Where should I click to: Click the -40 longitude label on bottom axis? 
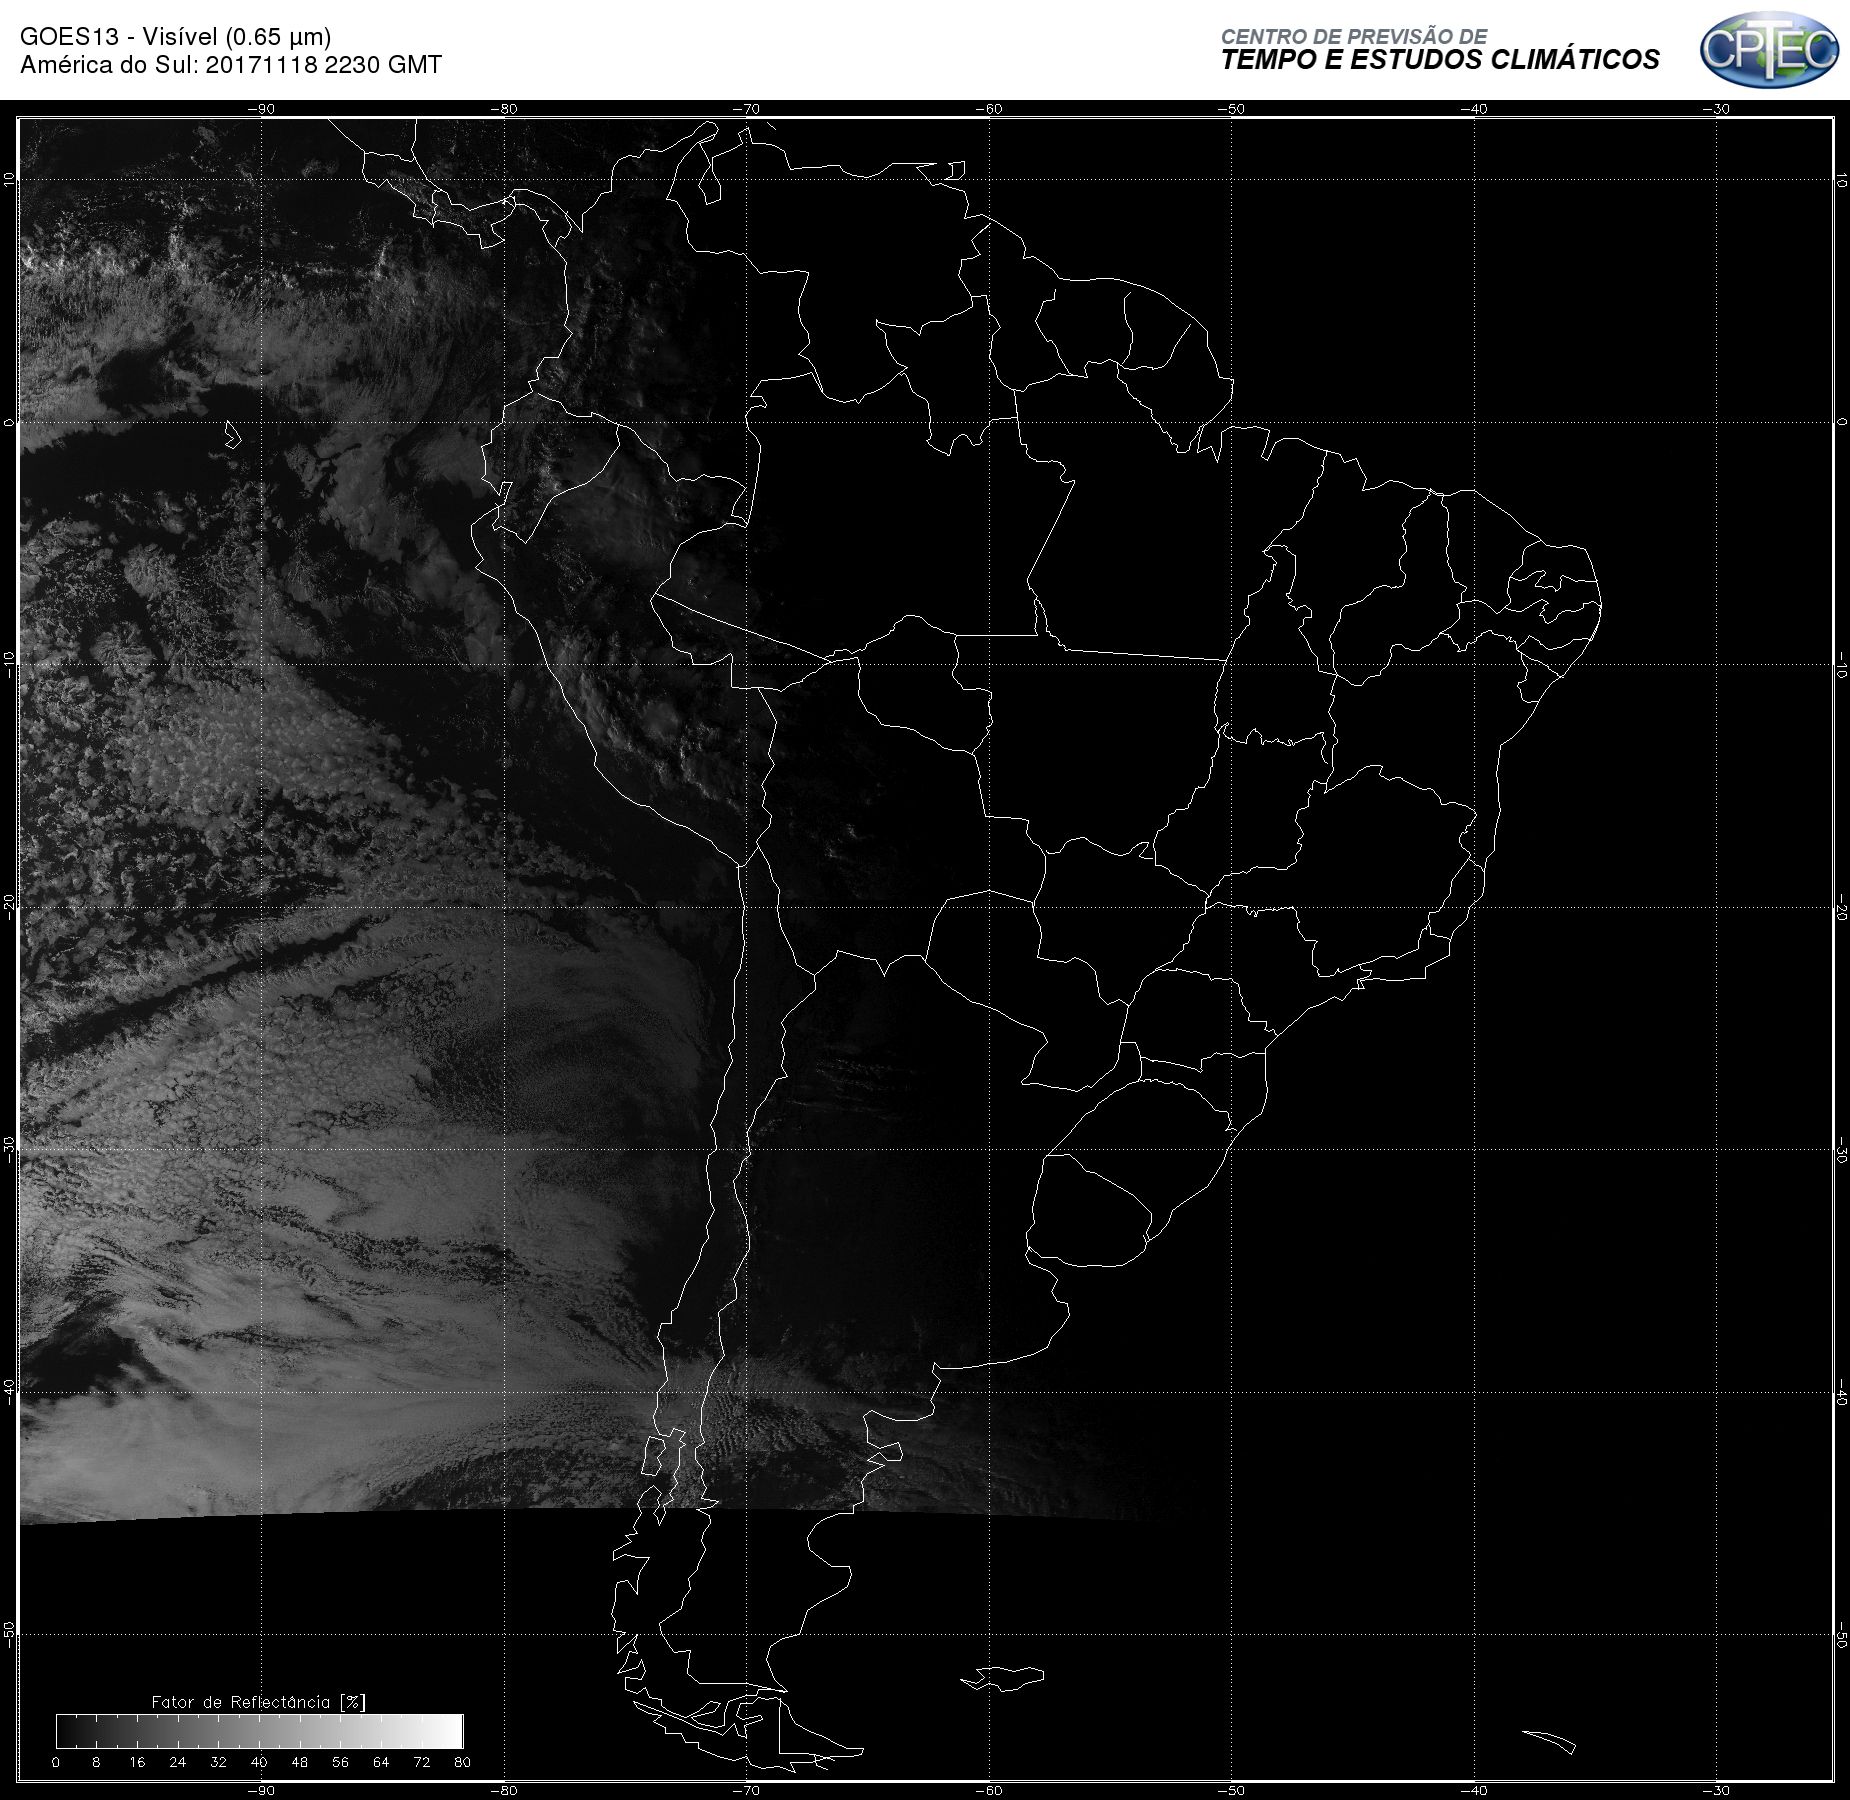(x=1474, y=1790)
